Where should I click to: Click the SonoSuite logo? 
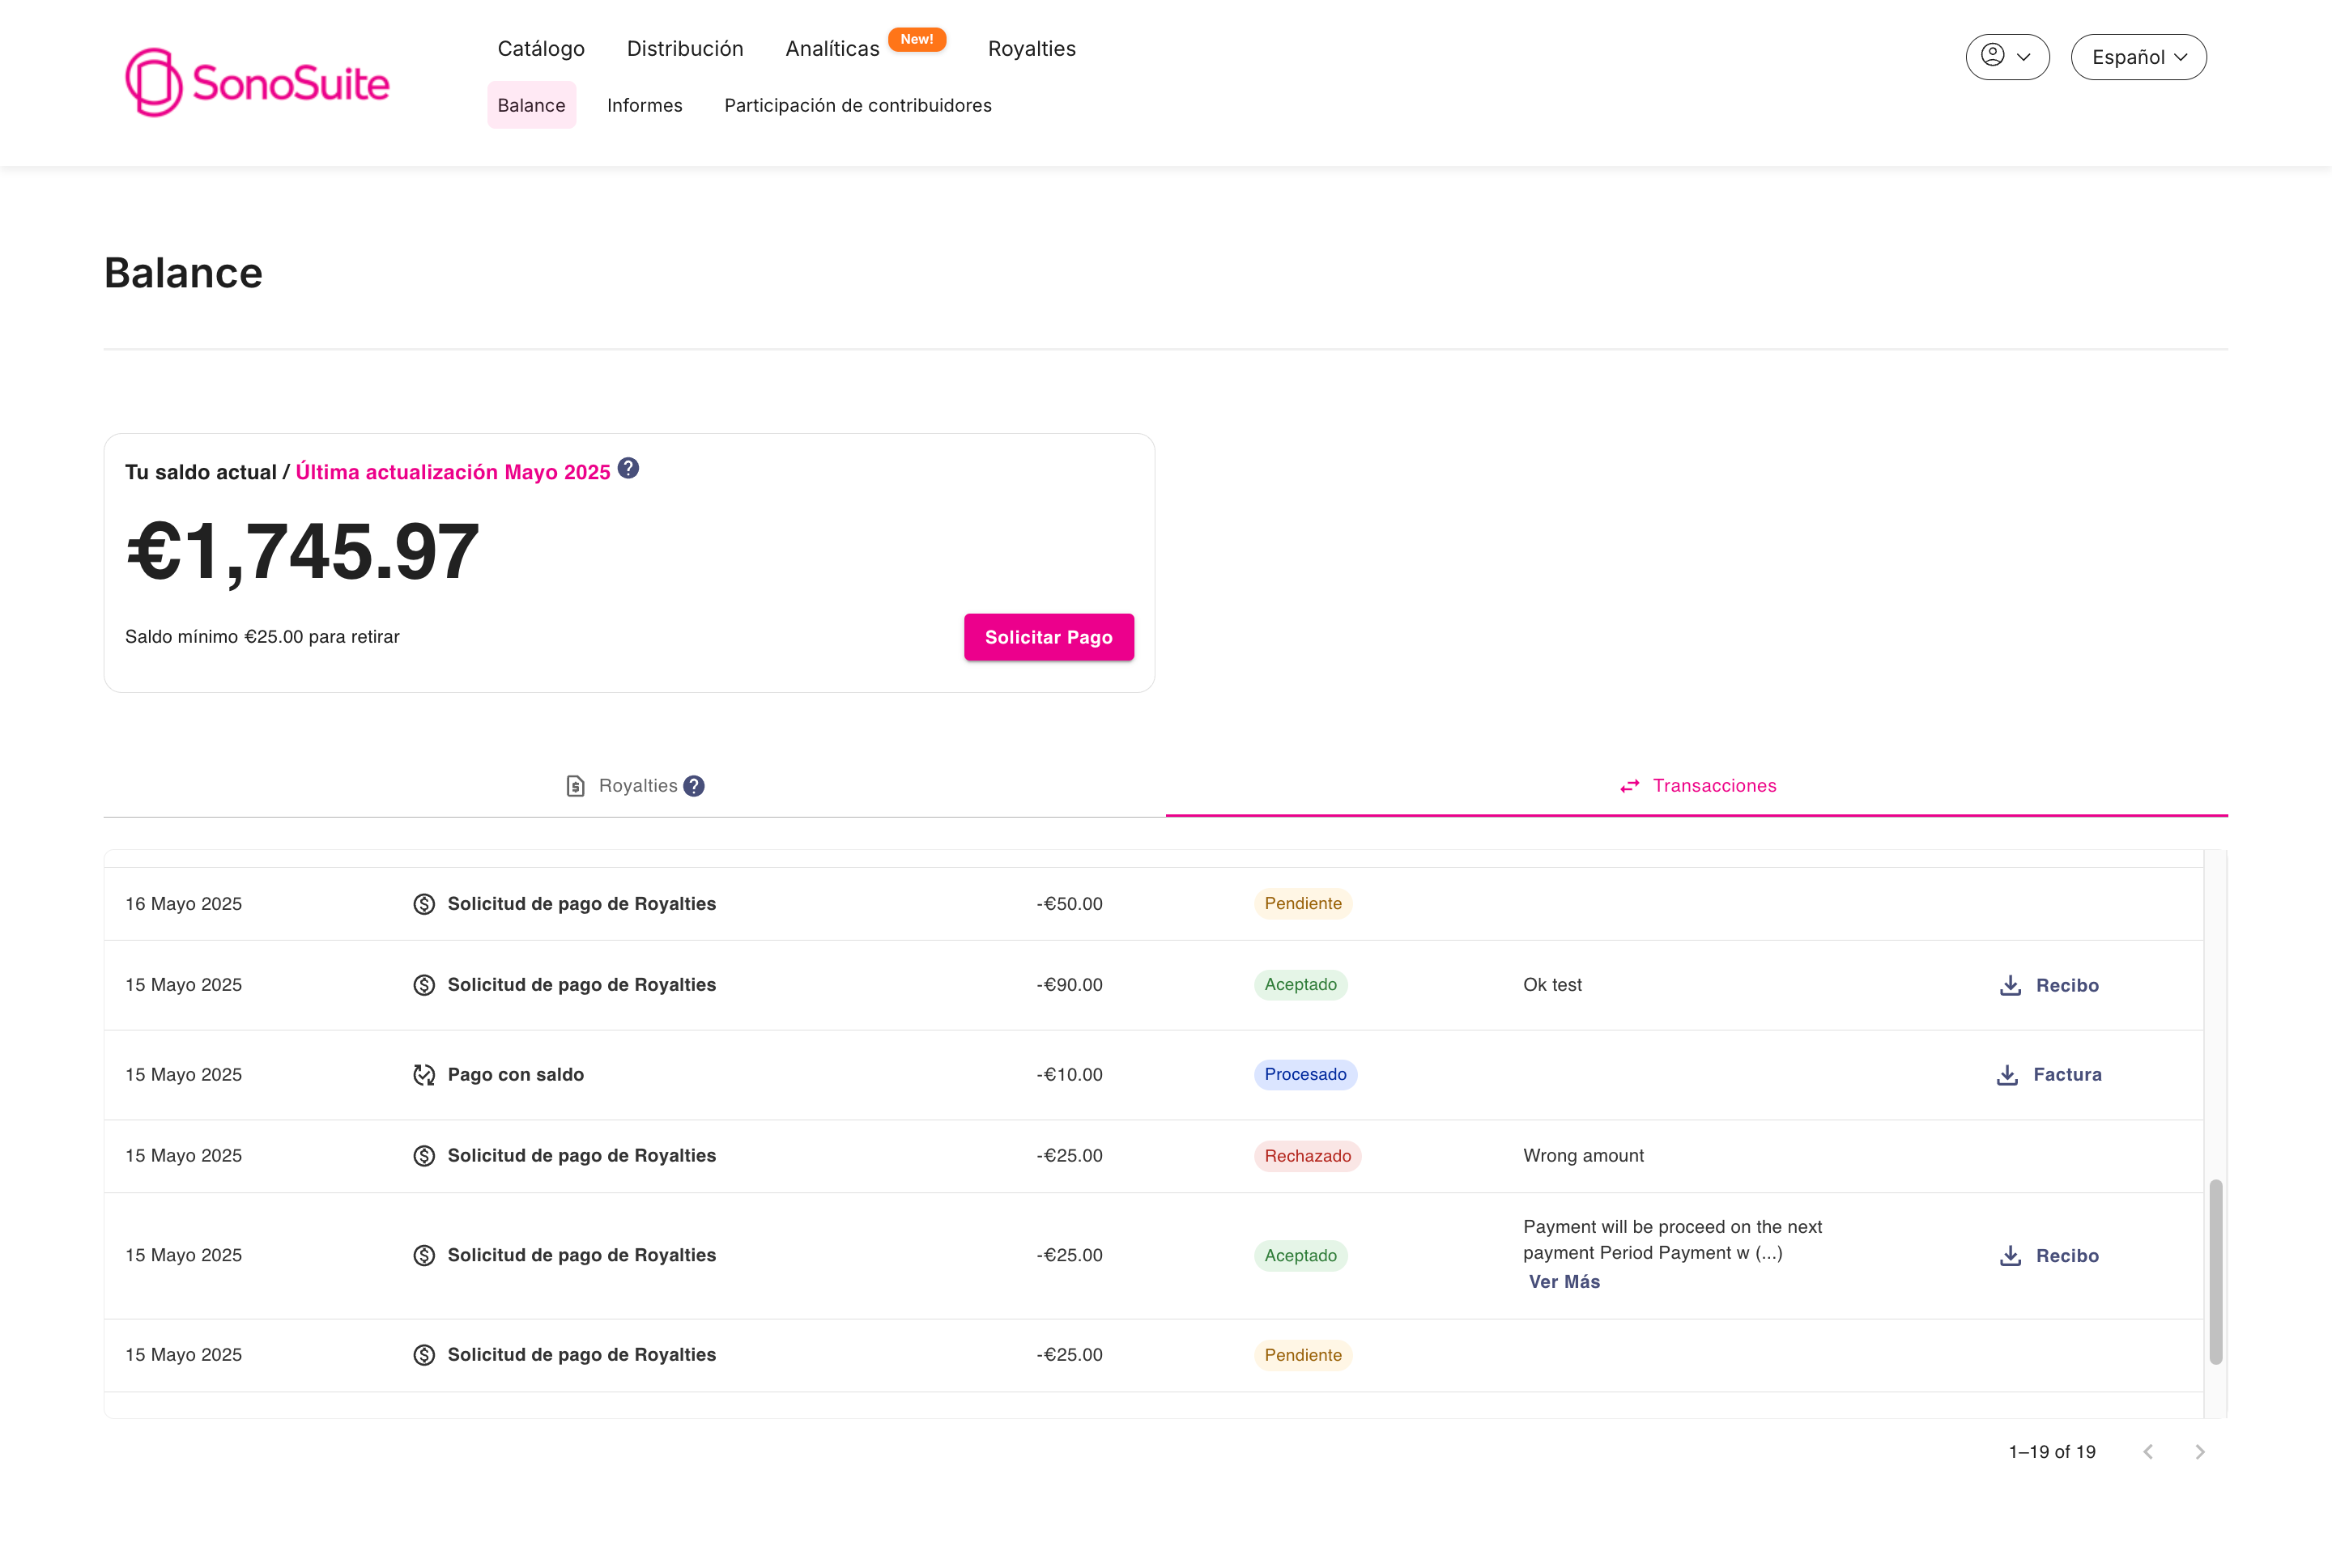tap(257, 82)
